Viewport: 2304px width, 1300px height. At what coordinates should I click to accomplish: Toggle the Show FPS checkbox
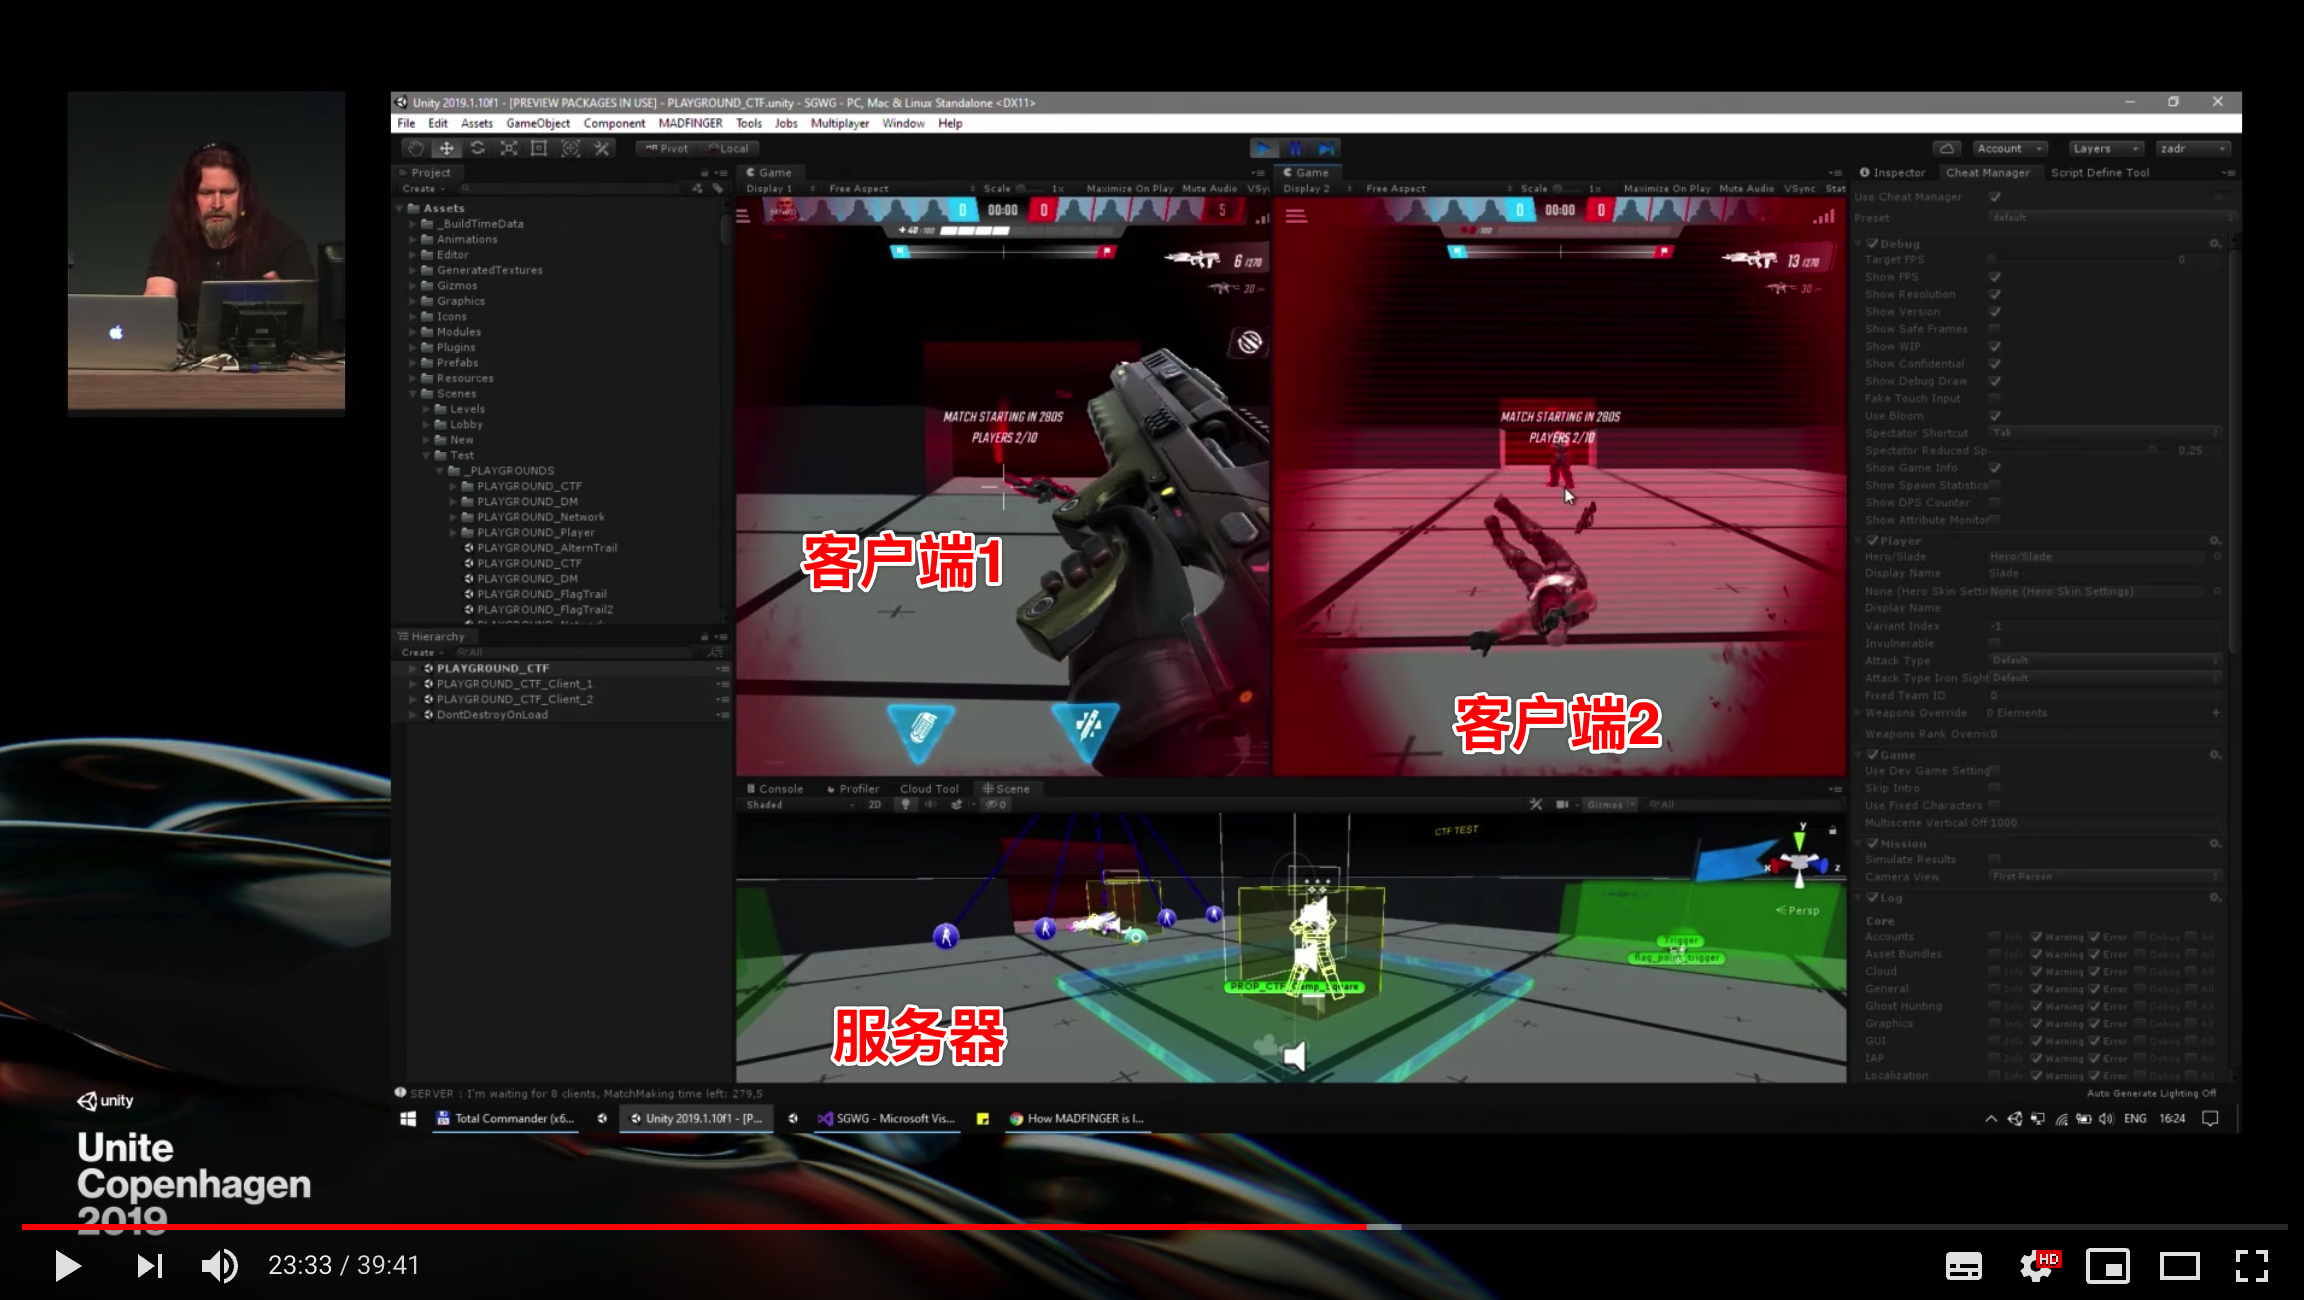(x=1994, y=277)
